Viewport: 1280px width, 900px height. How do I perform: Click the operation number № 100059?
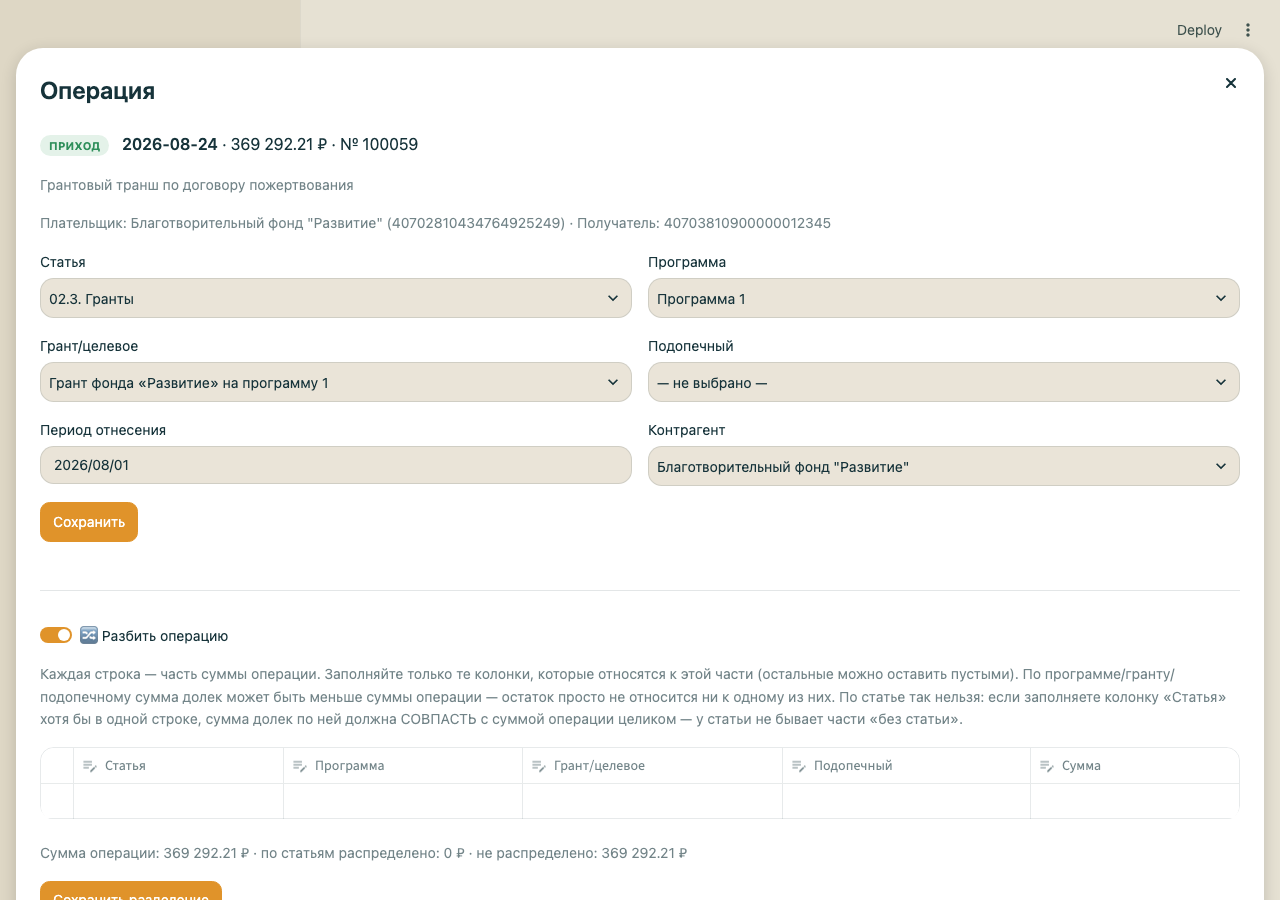[x=379, y=144]
